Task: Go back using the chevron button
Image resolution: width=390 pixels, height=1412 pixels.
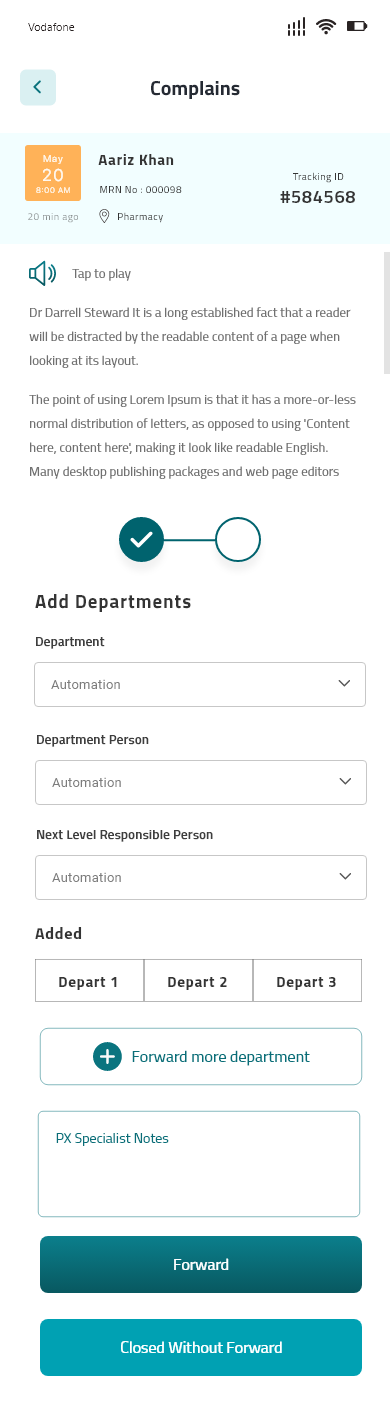Action: point(38,88)
